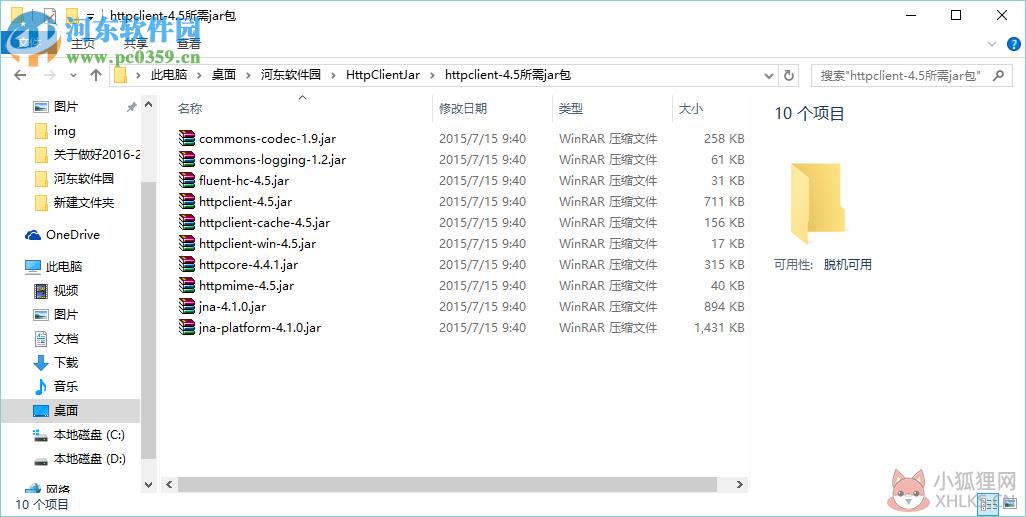
Task: Expand the ribbon with chevron
Action: 993,44
